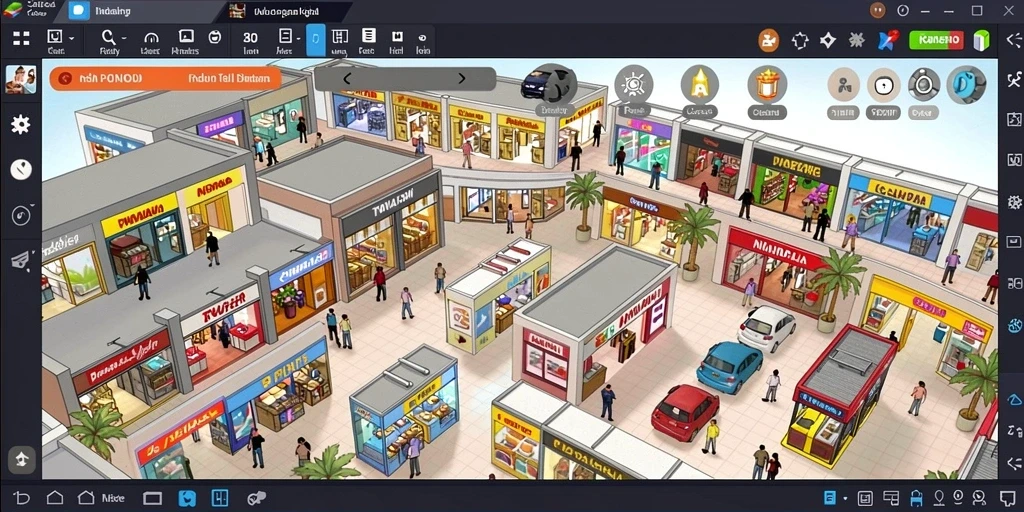Click the page document icon left of blue button
The width and height of the screenshot is (1024, 512).
click(x=285, y=36)
